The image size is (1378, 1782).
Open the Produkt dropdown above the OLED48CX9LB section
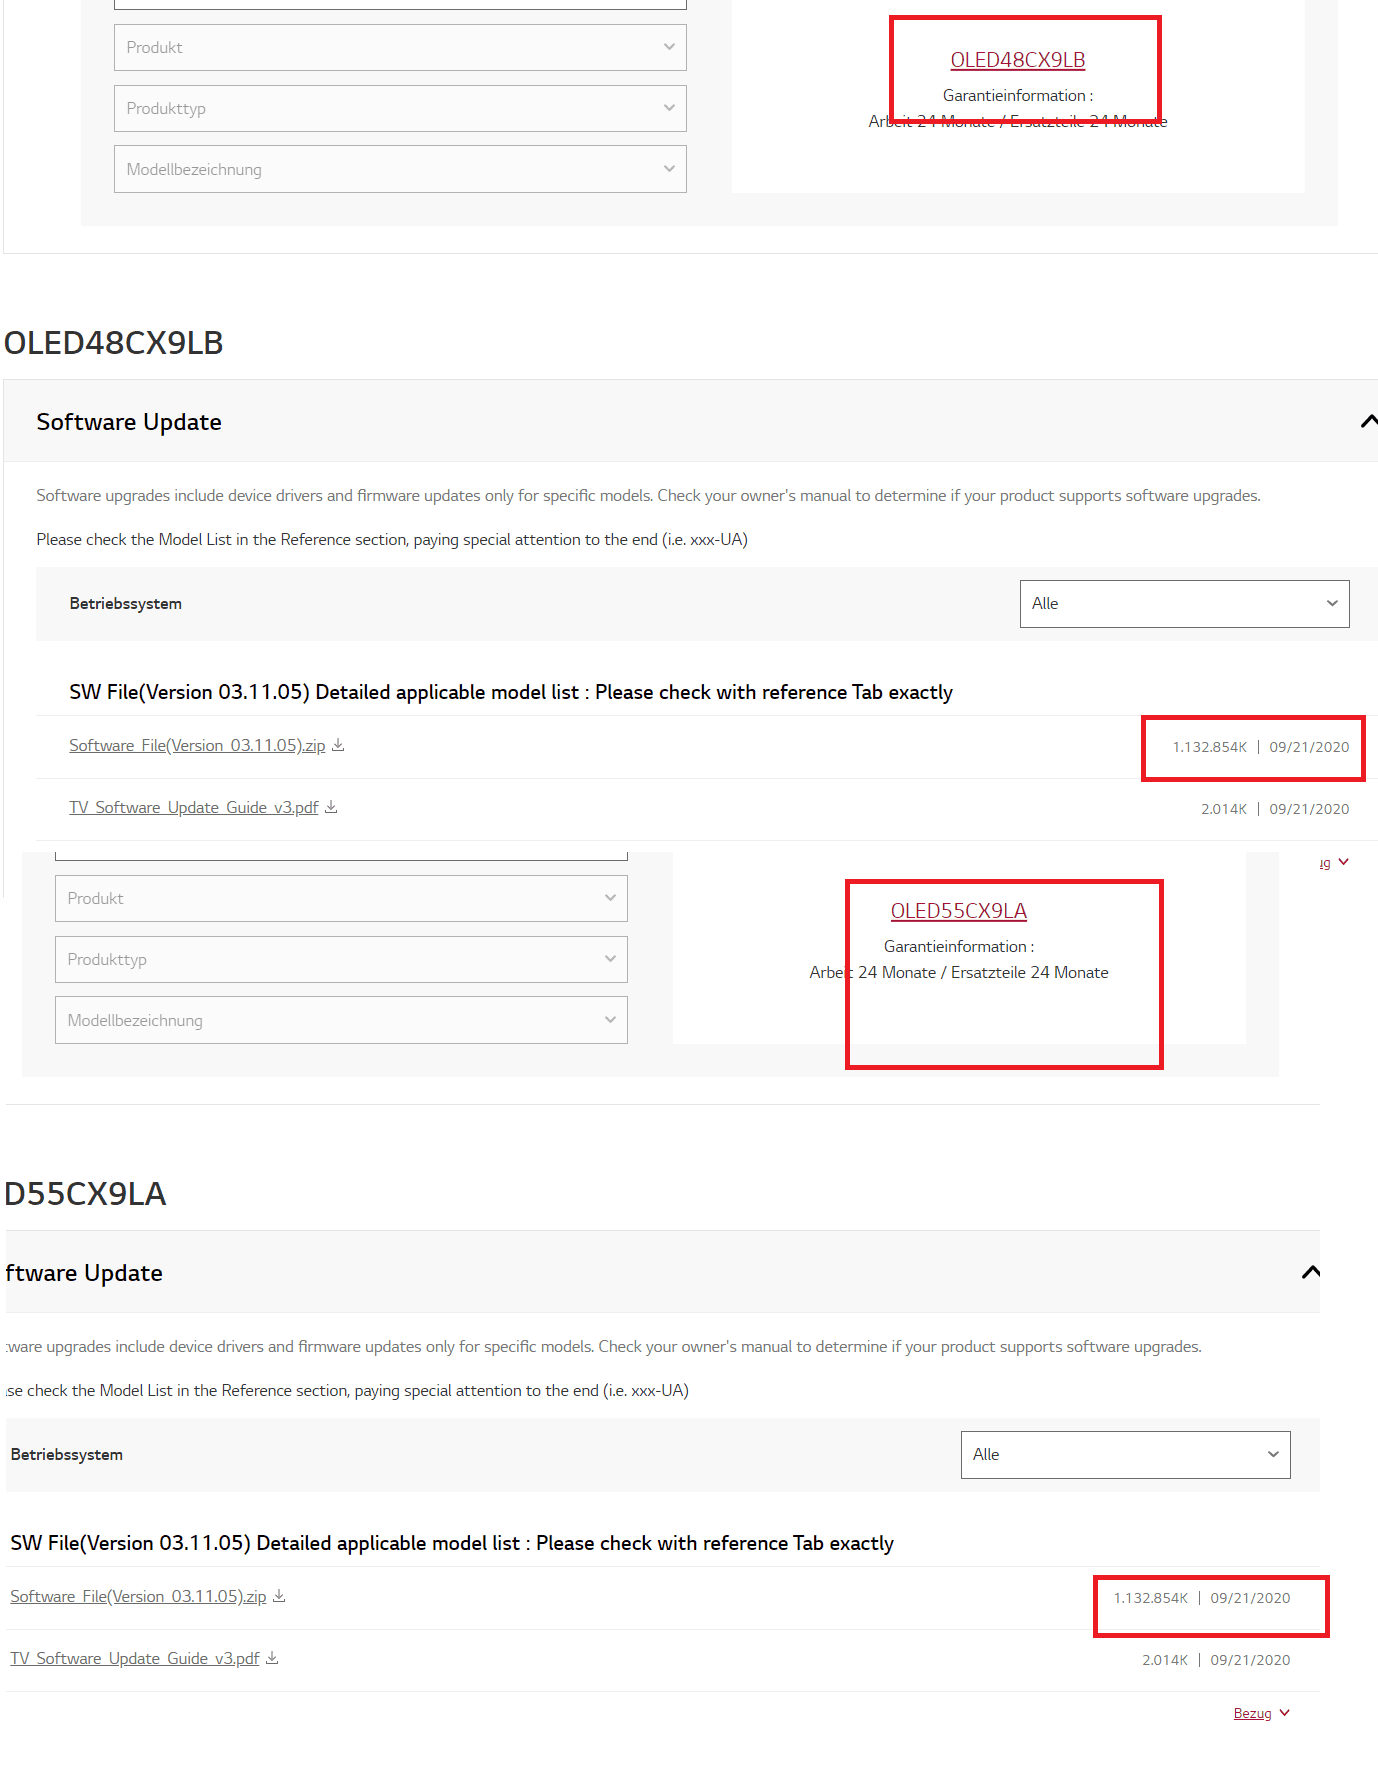pyautogui.click(x=400, y=47)
